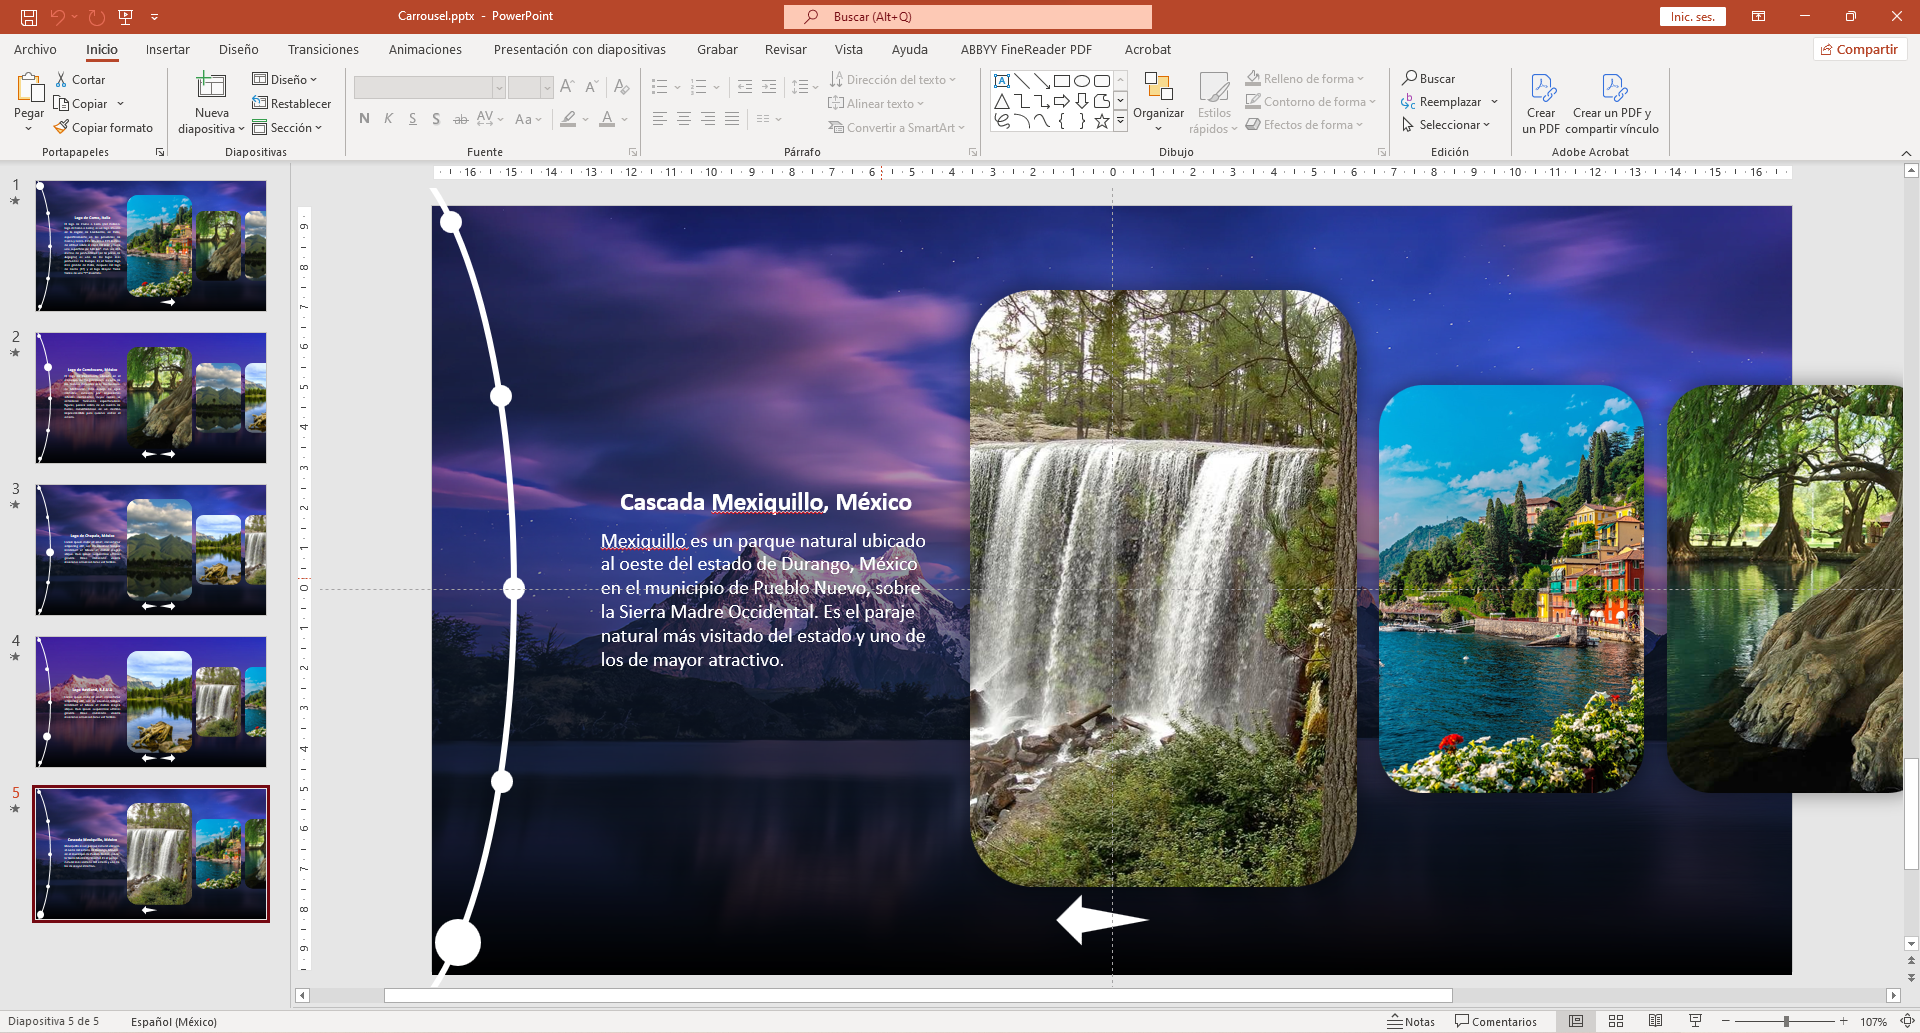This screenshot has width=1920, height=1033.
Task: Click the Organizar arrange icon
Action: (x=1158, y=89)
